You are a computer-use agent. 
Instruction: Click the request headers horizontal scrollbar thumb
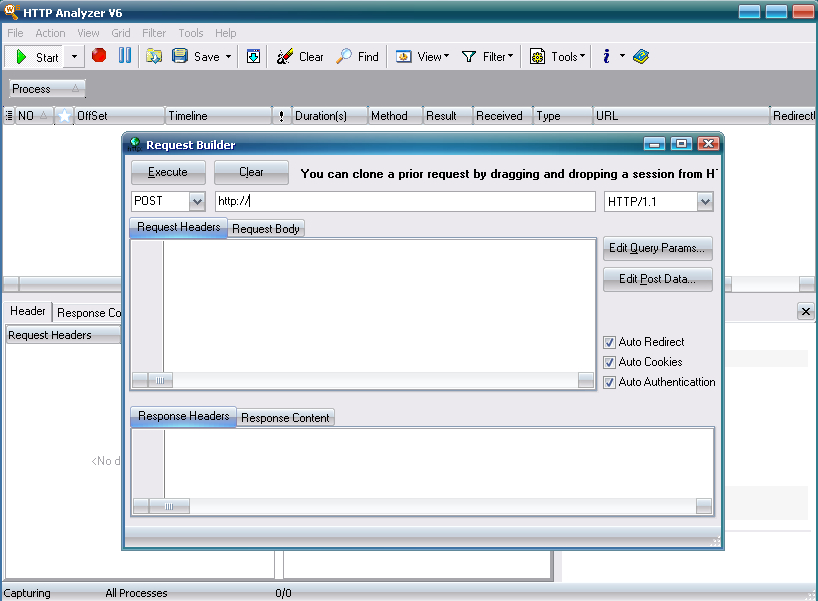tap(160, 380)
